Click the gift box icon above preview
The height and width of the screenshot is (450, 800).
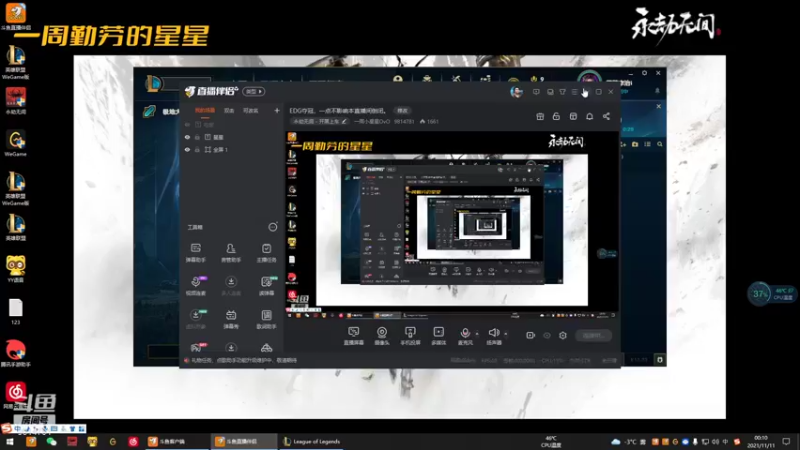pos(540,116)
